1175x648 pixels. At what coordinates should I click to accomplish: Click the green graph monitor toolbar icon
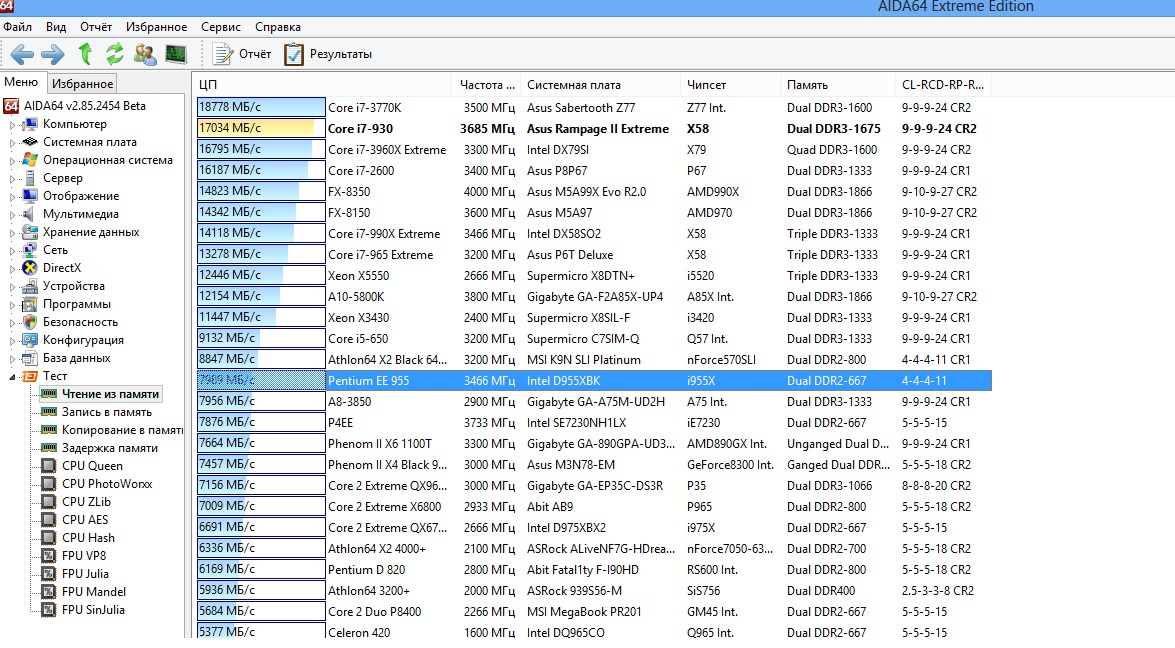click(x=176, y=54)
